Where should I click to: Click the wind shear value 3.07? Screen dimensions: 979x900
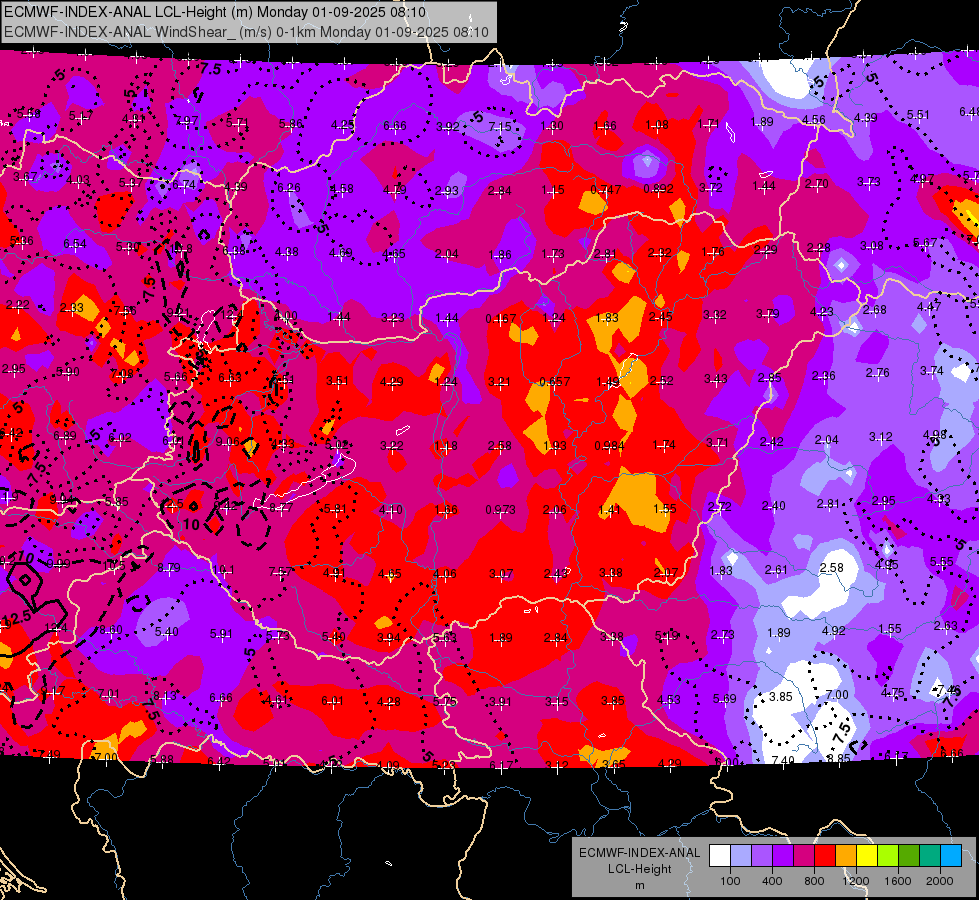[x=501, y=573]
